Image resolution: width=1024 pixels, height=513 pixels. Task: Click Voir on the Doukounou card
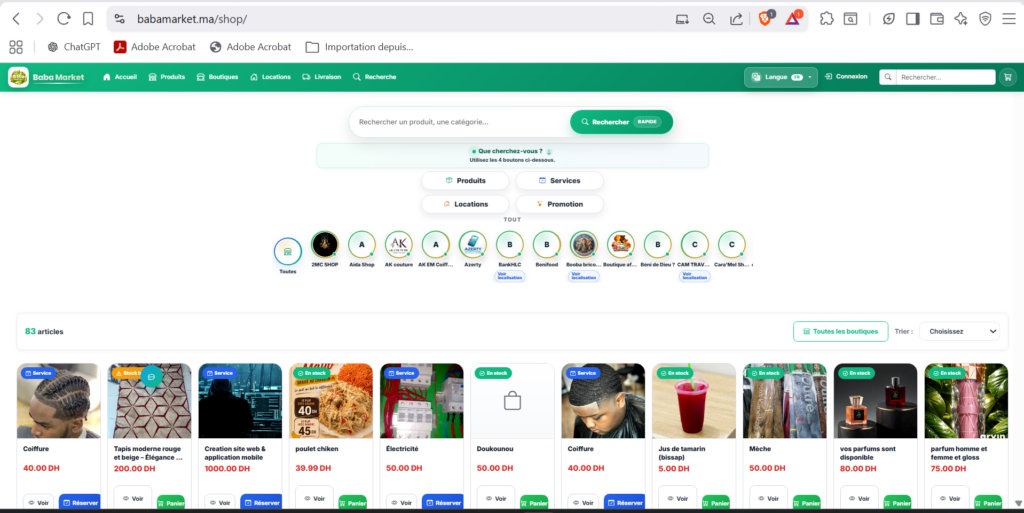(496, 499)
